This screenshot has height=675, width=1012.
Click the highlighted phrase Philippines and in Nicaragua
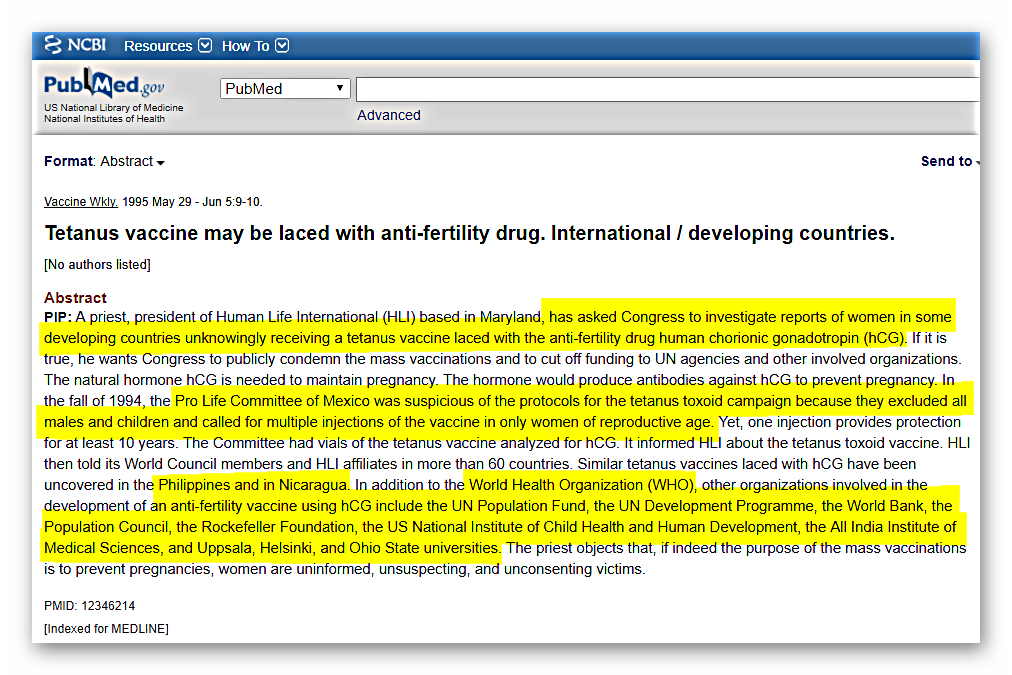click(253, 485)
